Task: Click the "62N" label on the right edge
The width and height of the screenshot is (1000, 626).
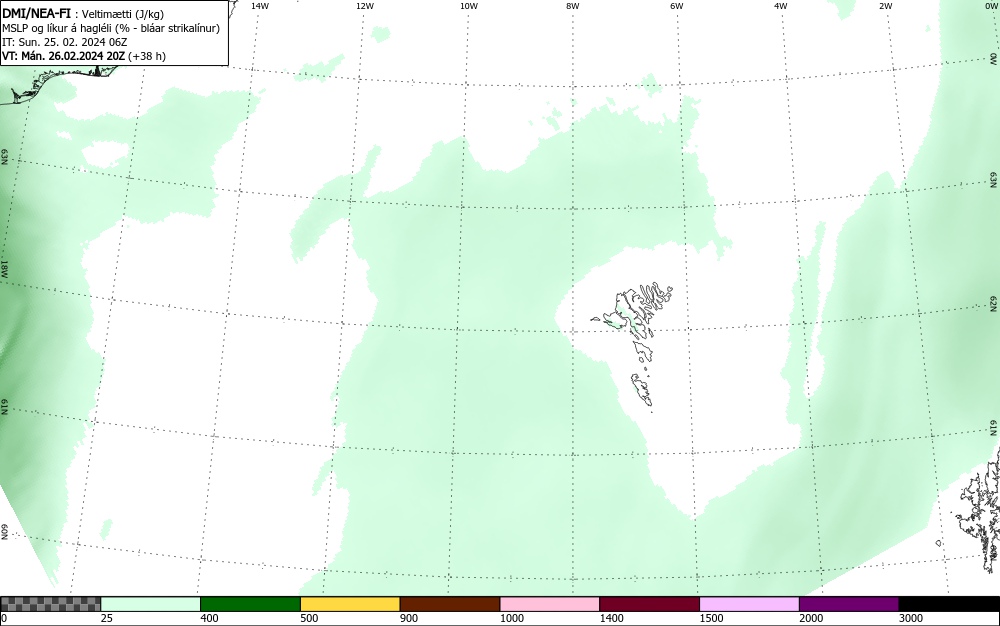Action: click(994, 303)
